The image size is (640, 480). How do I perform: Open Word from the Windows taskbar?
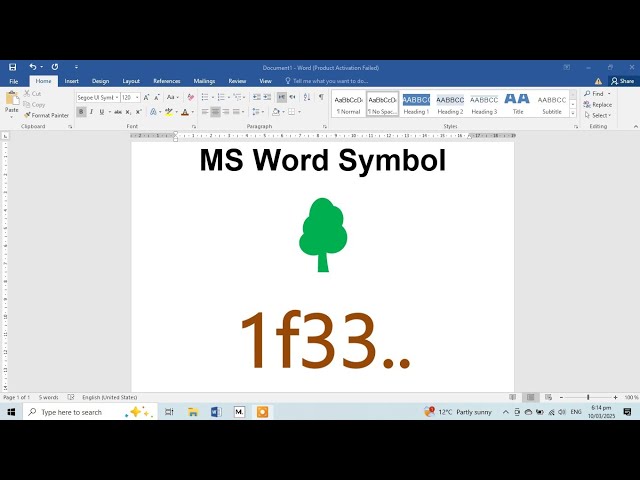pyautogui.click(x=216, y=412)
